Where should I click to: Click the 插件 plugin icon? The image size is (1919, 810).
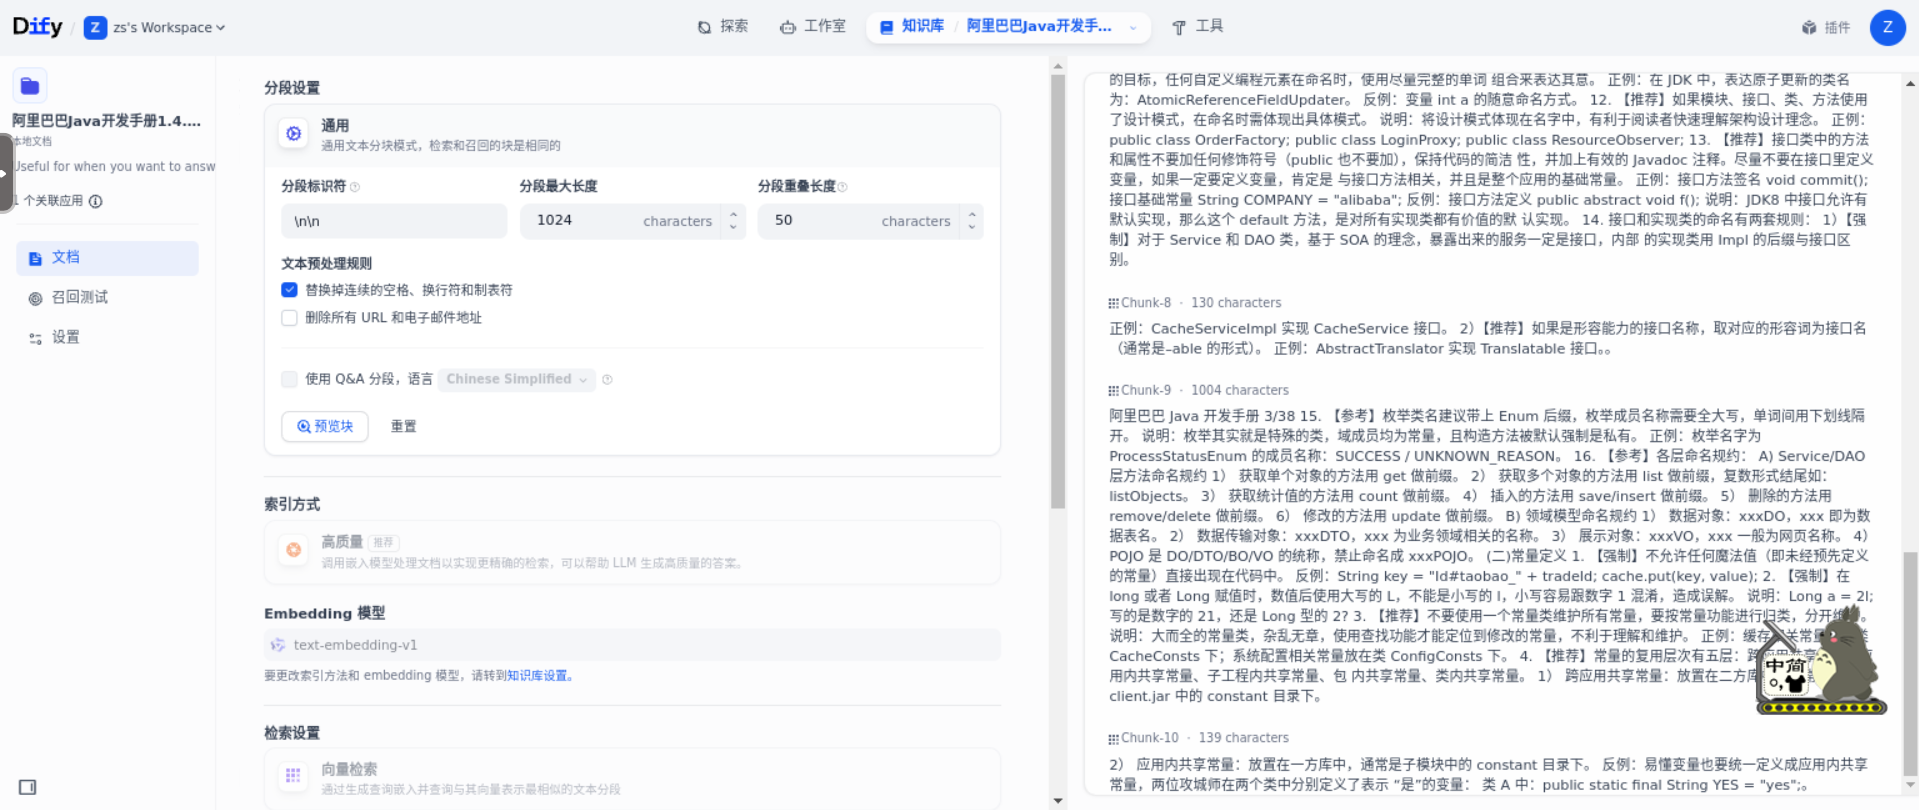pos(1809,28)
